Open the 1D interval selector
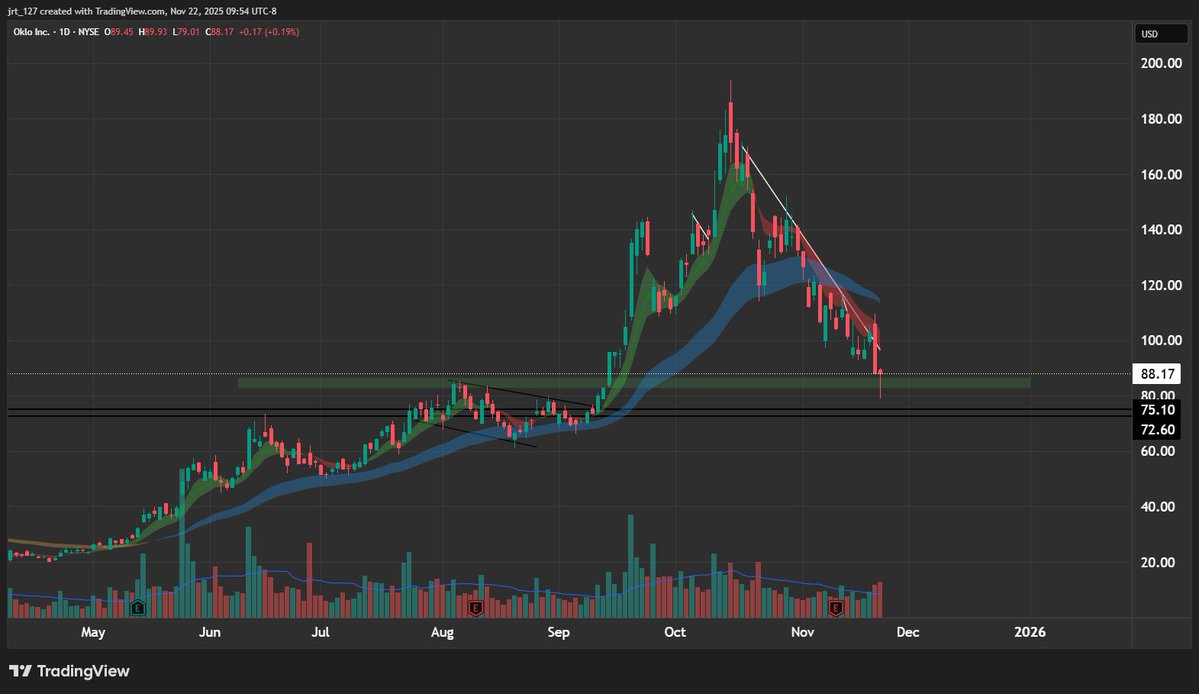This screenshot has width=1199, height=694. (63, 31)
